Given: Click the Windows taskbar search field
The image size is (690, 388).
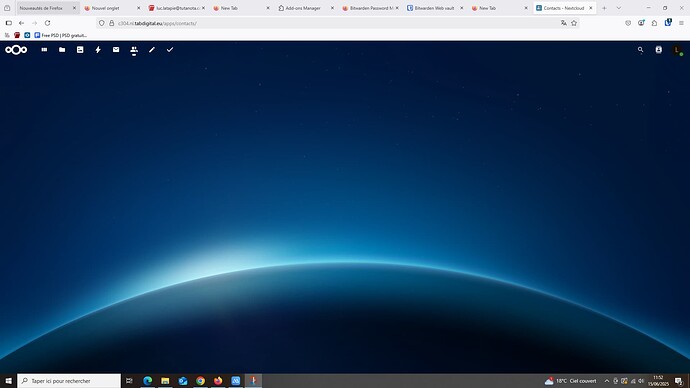Looking at the screenshot, I should click(69, 381).
